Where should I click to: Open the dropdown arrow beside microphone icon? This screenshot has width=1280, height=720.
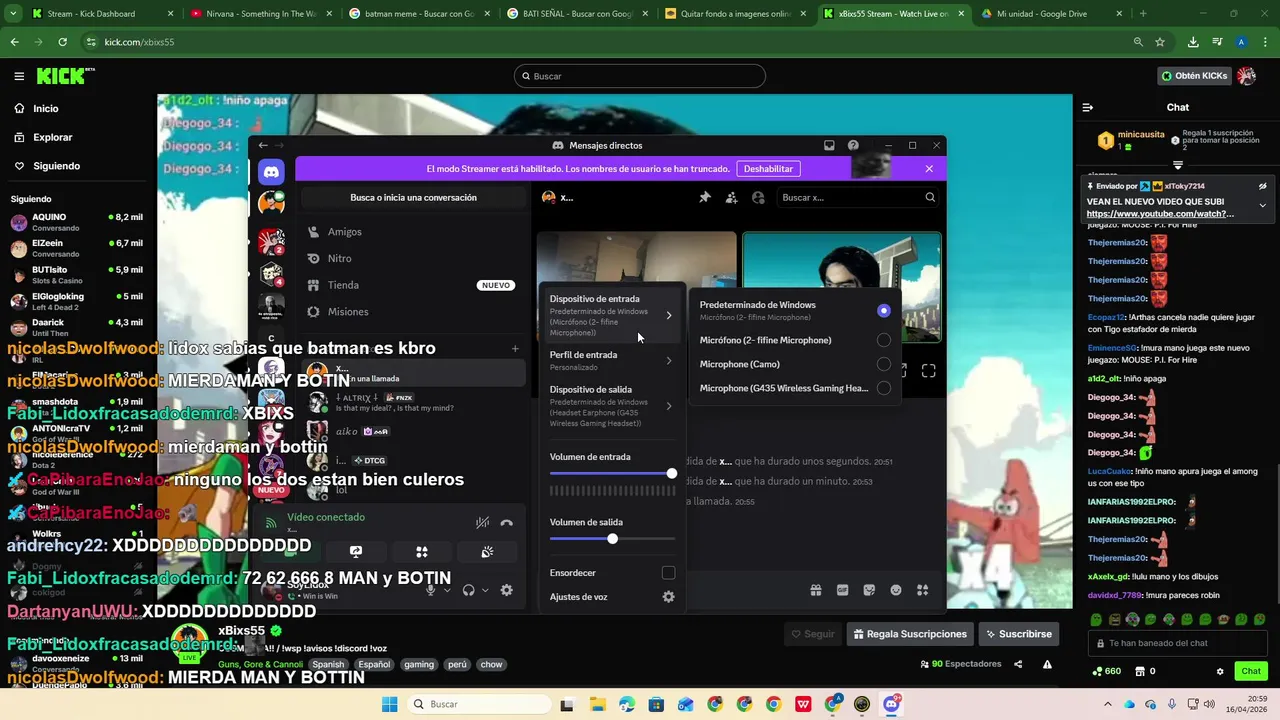446,590
